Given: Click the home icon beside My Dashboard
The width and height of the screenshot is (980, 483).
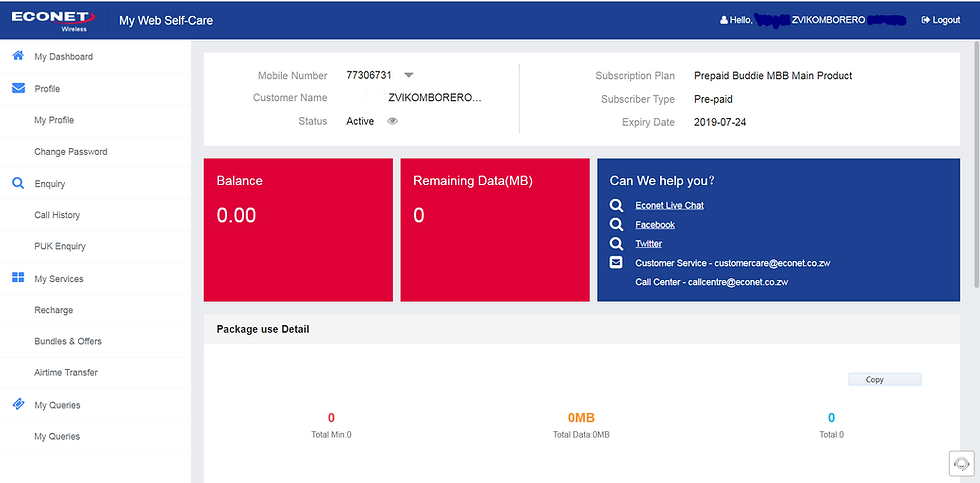Looking at the screenshot, I should (18, 56).
